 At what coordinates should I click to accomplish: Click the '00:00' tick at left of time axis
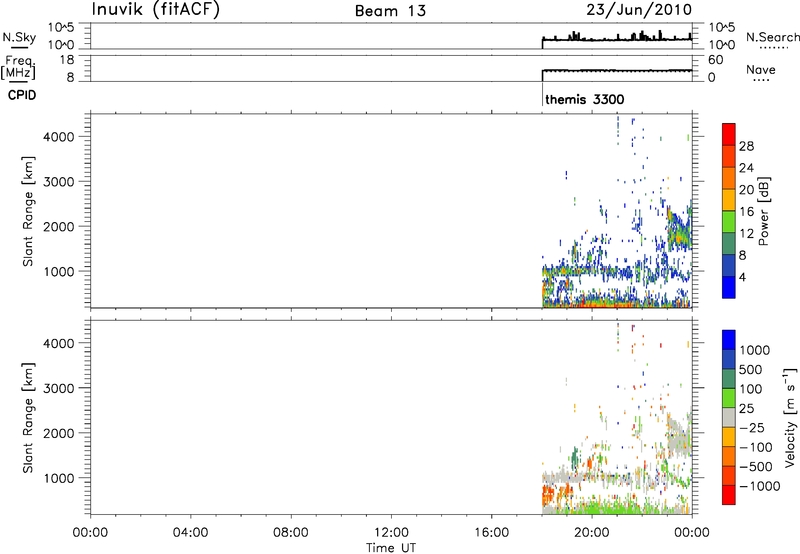click(x=91, y=533)
